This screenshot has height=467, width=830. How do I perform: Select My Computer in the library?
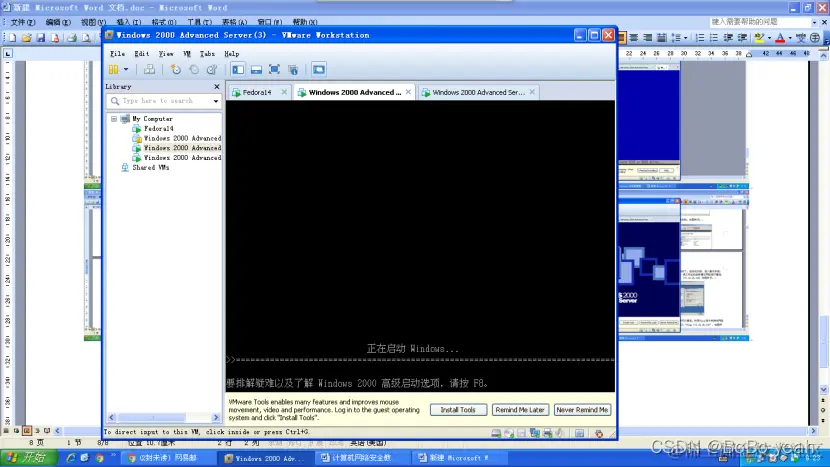click(x=152, y=119)
